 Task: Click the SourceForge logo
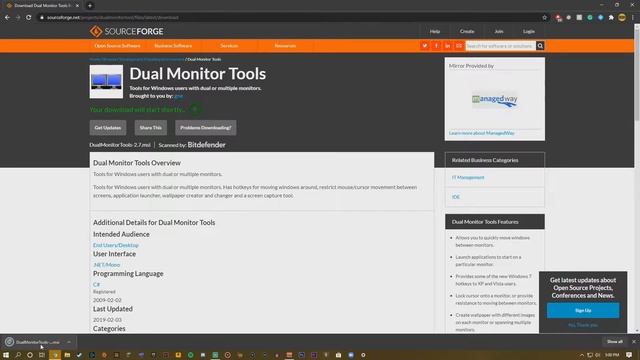pos(127,31)
